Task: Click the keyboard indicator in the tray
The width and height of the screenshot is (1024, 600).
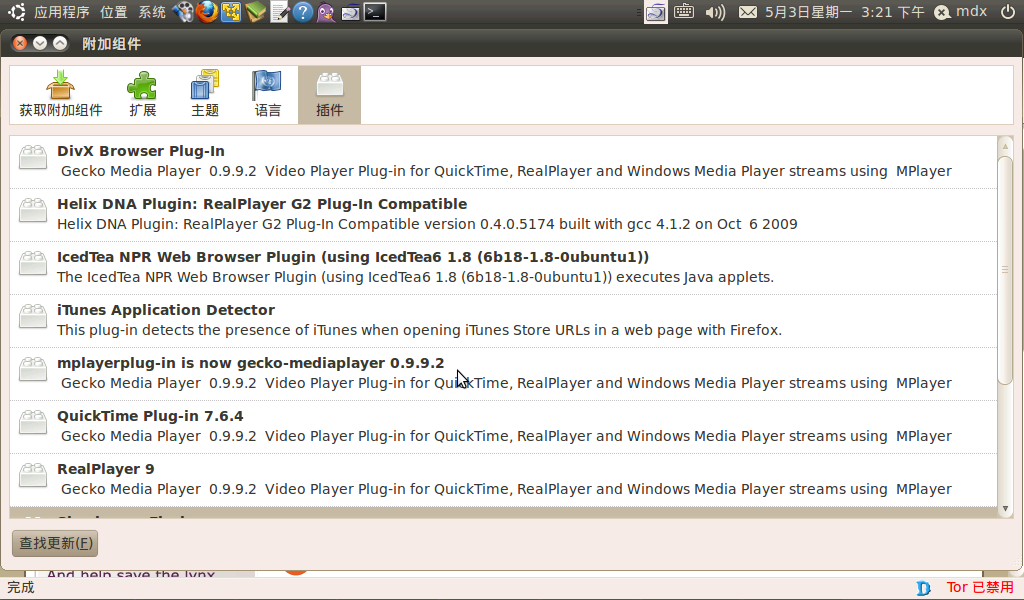Action: (684, 12)
